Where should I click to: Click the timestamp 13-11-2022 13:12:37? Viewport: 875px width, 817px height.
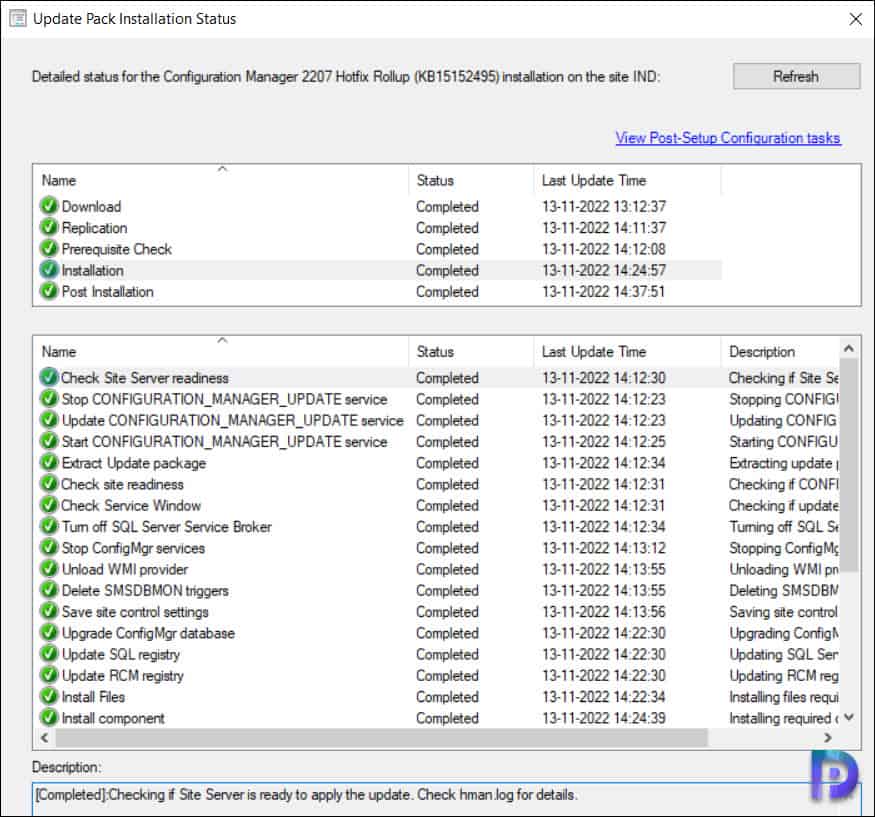pyautogui.click(x=604, y=206)
